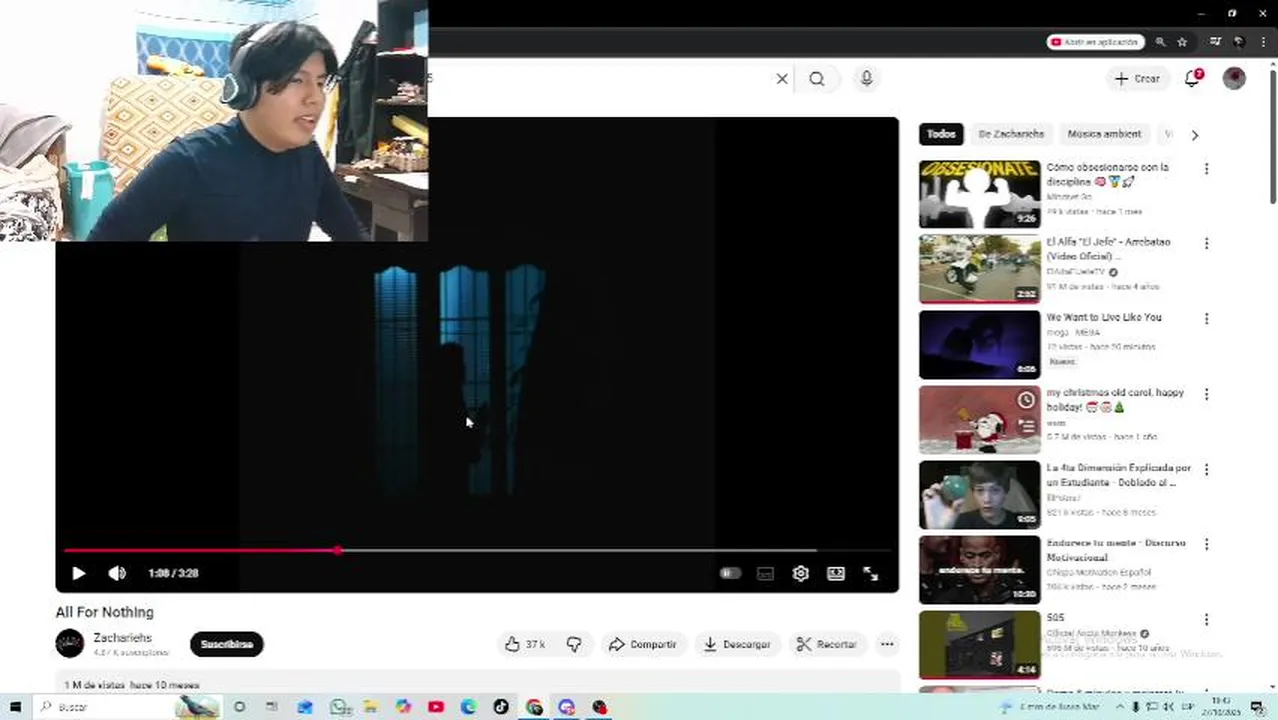Click the red progress bar scrubber dot
This screenshot has width=1278, height=720.
click(339, 550)
